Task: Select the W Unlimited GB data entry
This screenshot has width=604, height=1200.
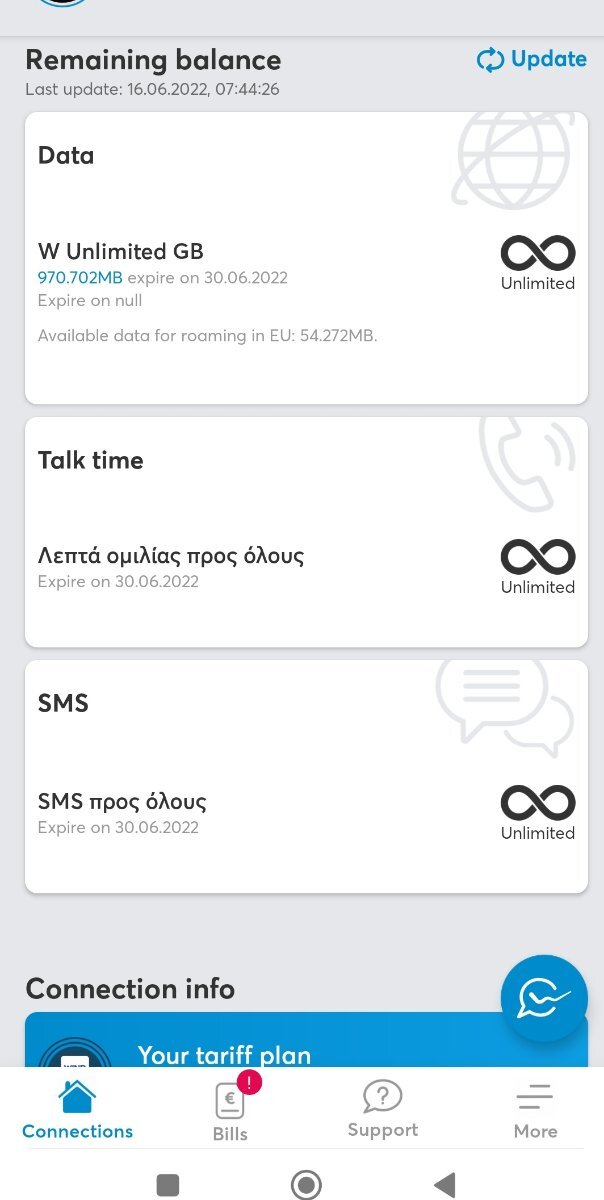Action: point(121,251)
